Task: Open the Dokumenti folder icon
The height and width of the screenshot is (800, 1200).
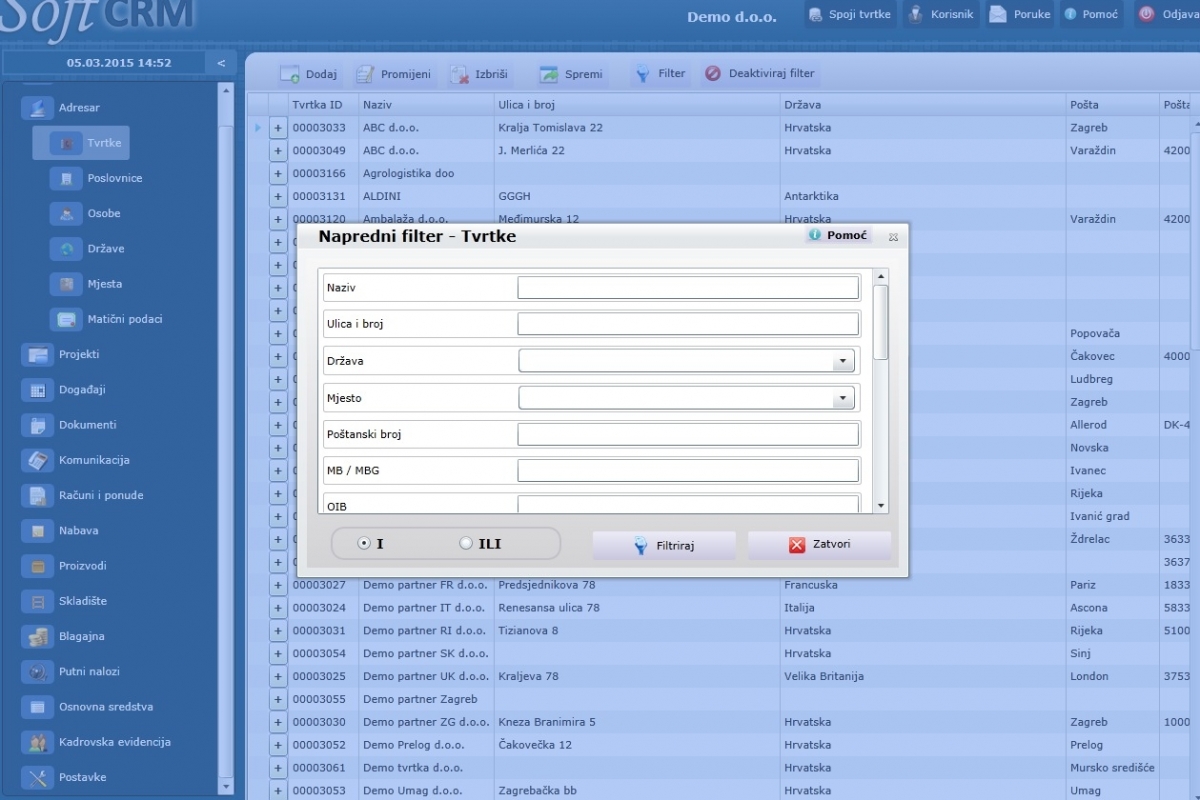Action: (x=38, y=425)
